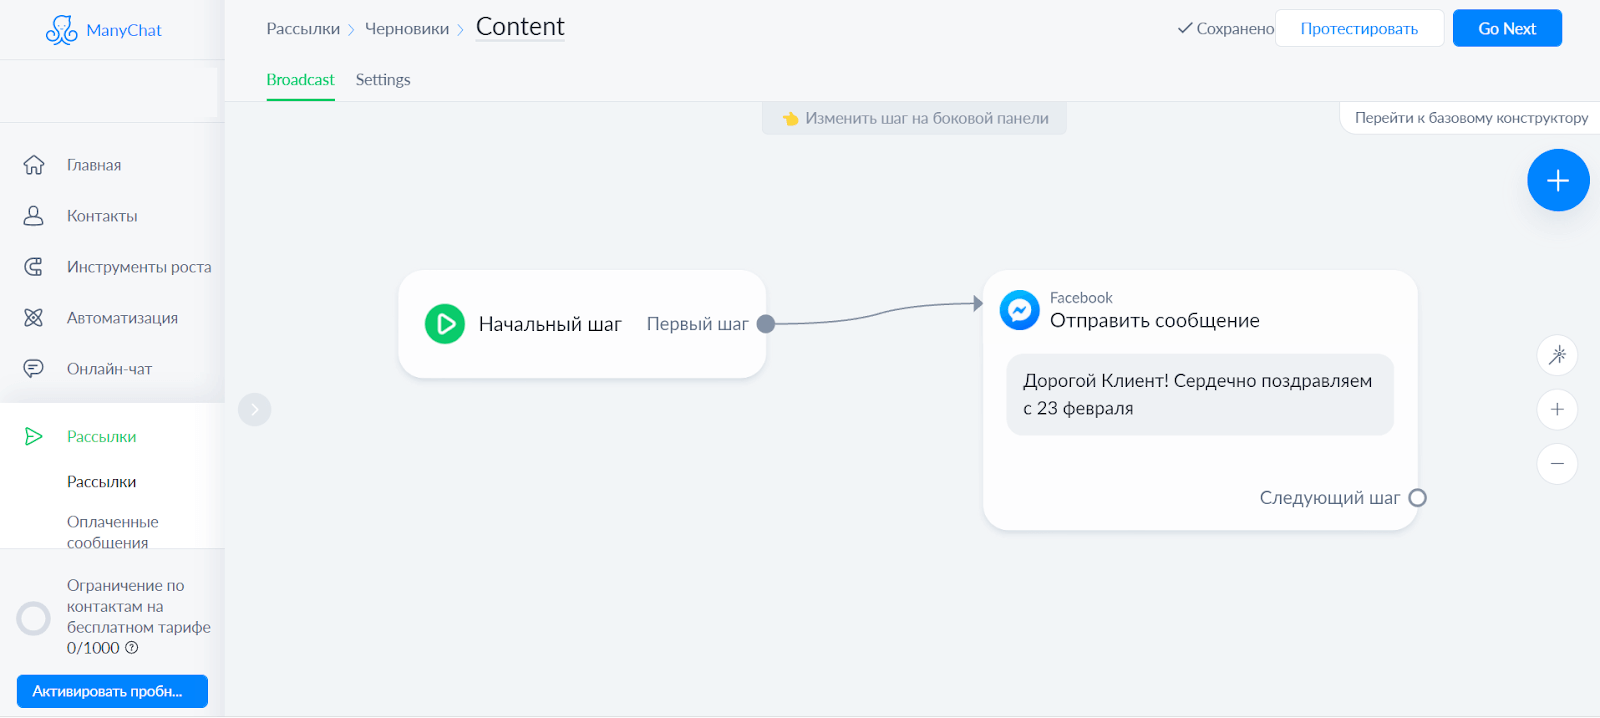Screen dimensions: 1600x718
Task: Click the Протестировать button
Action: [x=1359, y=29]
